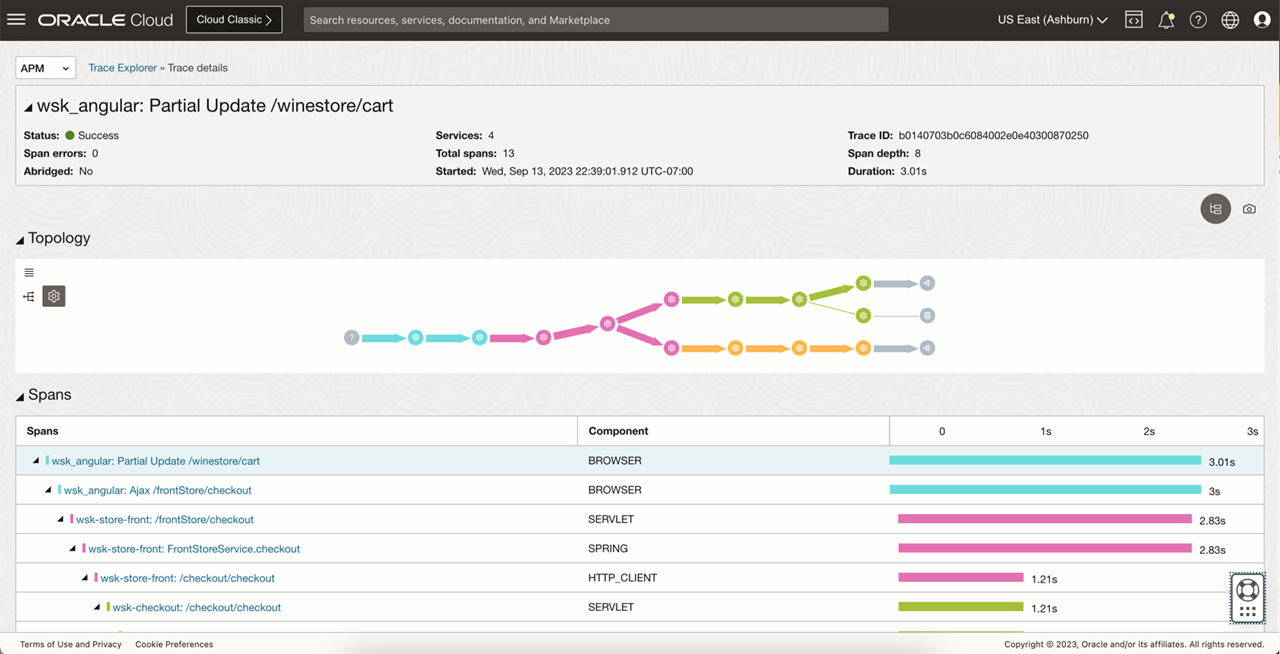This screenshot has width=1280, height=654.
Task: Collapse the Topology section
Action: (20, 239)
